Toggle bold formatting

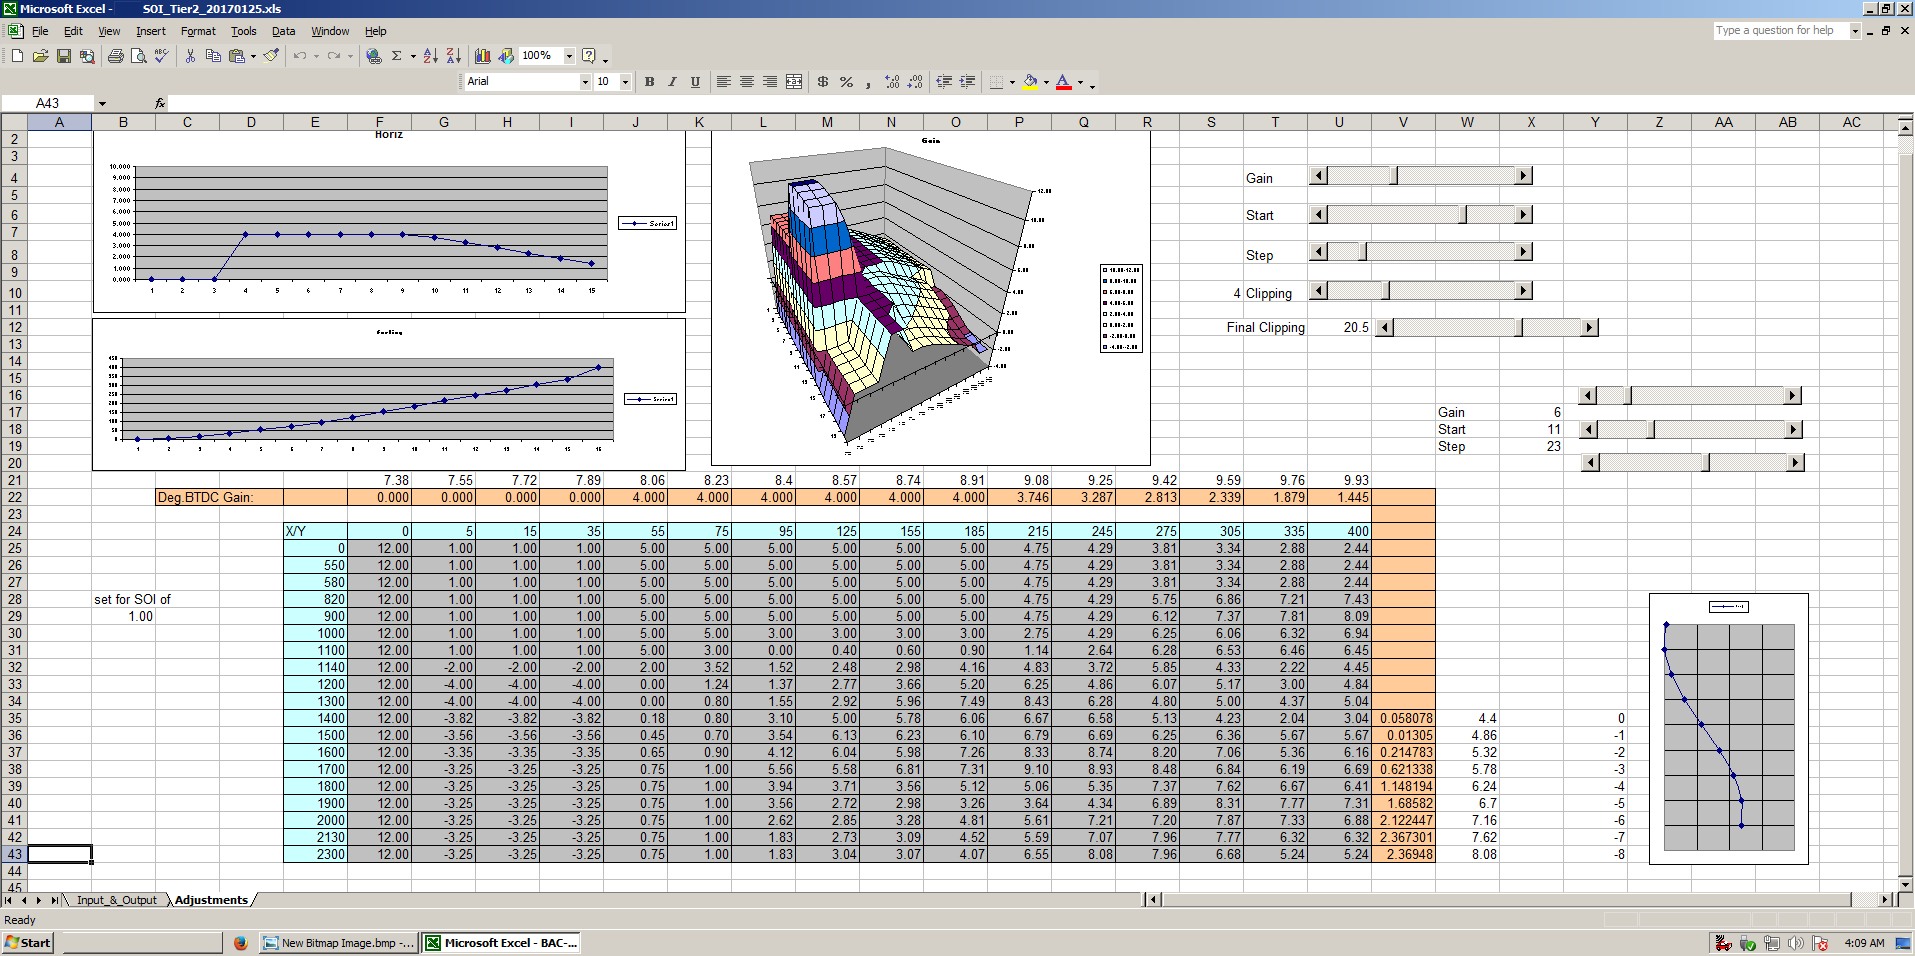[x=649, y=82]
